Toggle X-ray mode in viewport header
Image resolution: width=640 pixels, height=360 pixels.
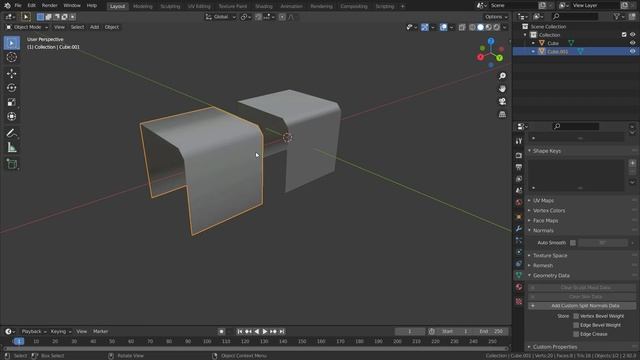coord(462,27)
